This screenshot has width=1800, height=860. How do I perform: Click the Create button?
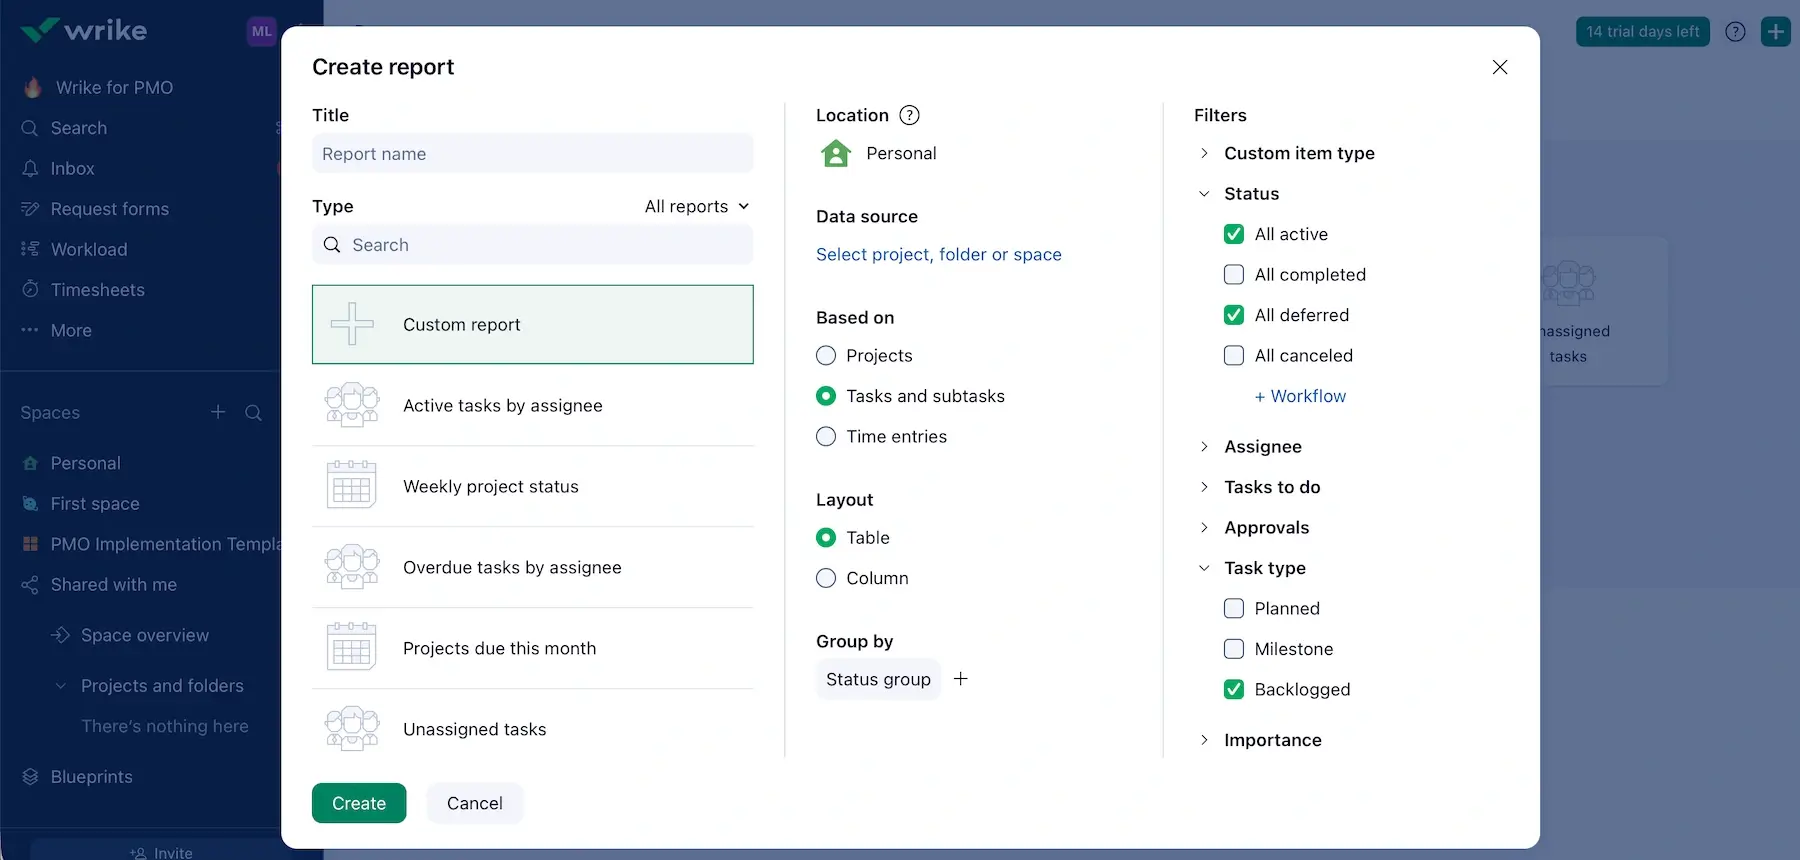359,803
